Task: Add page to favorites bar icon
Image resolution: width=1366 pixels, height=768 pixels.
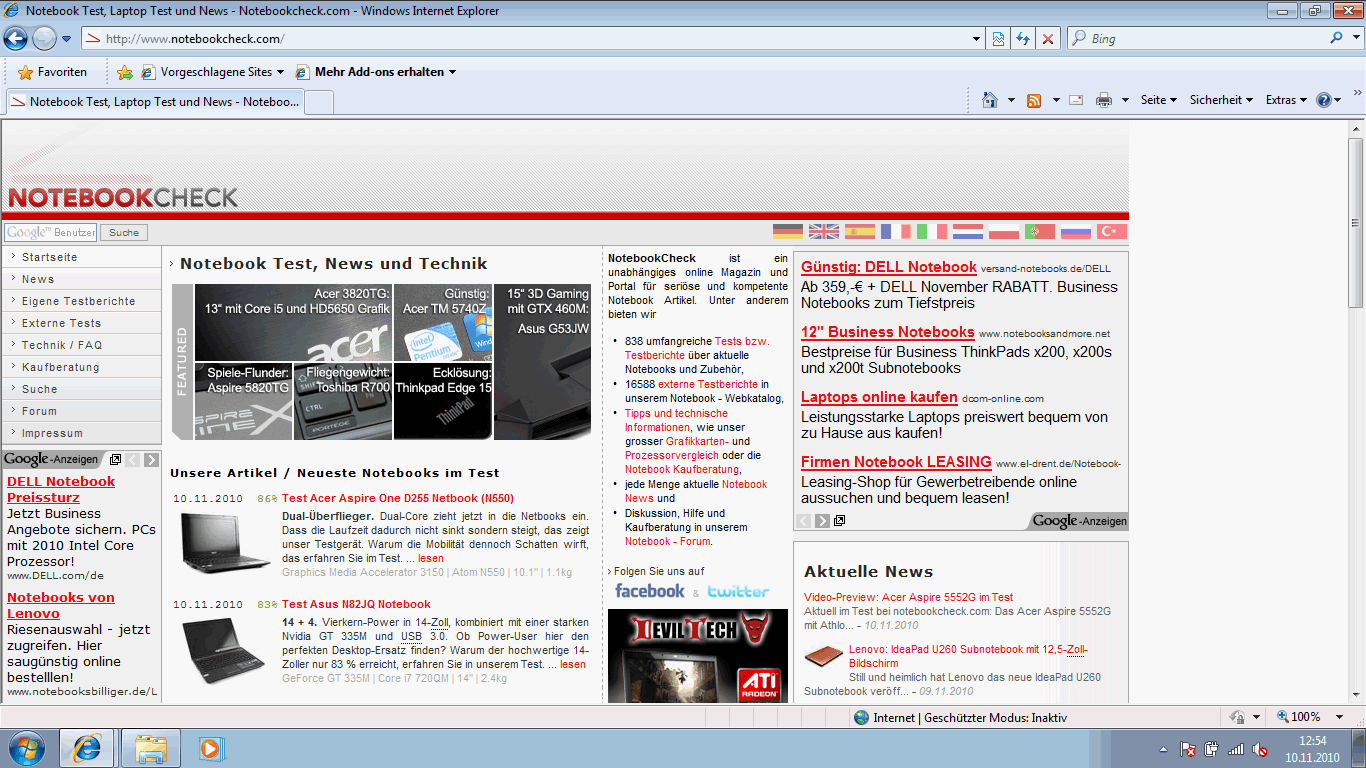Action: pyautogui.click(x=125, y=72)
